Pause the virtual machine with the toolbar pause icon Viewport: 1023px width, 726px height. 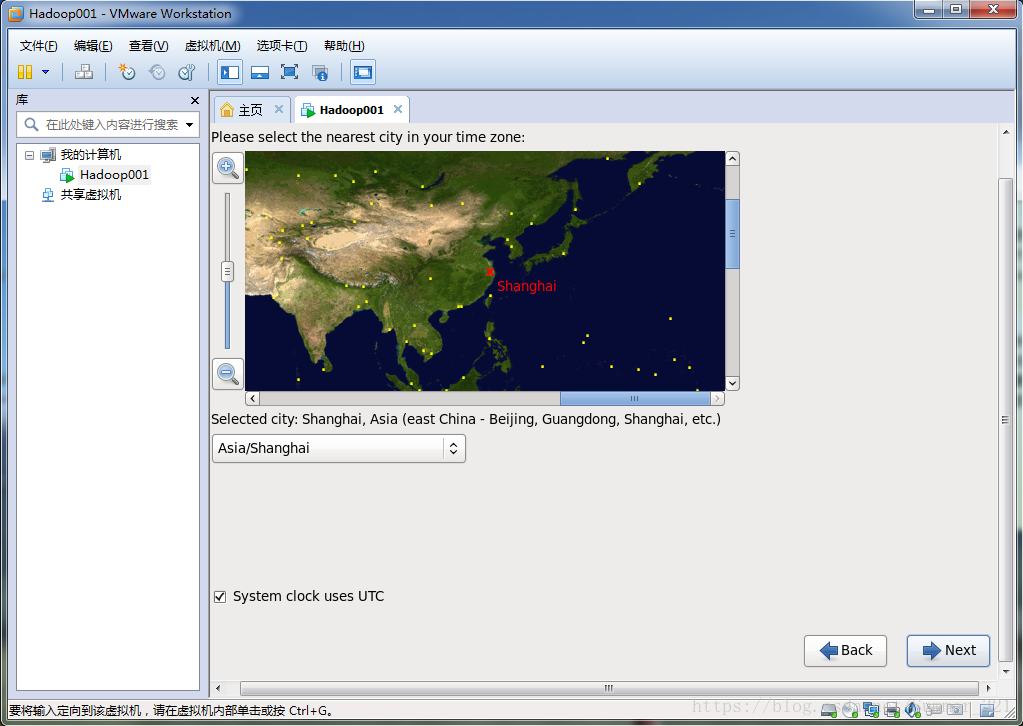coord(25,72)
